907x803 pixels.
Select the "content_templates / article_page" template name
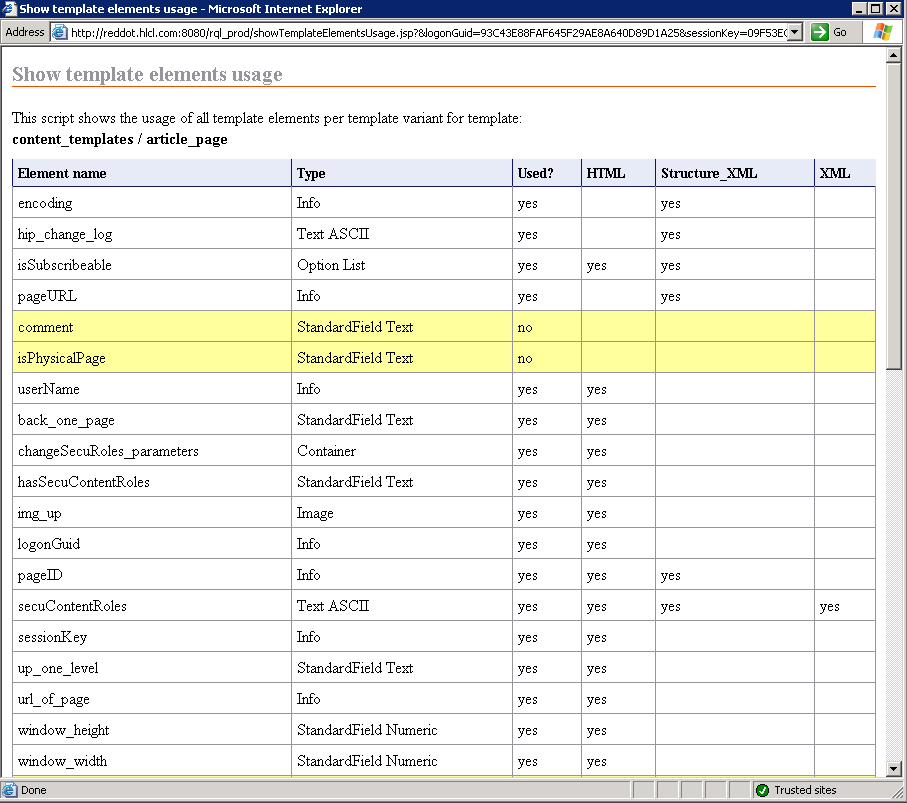click(120, 139)
